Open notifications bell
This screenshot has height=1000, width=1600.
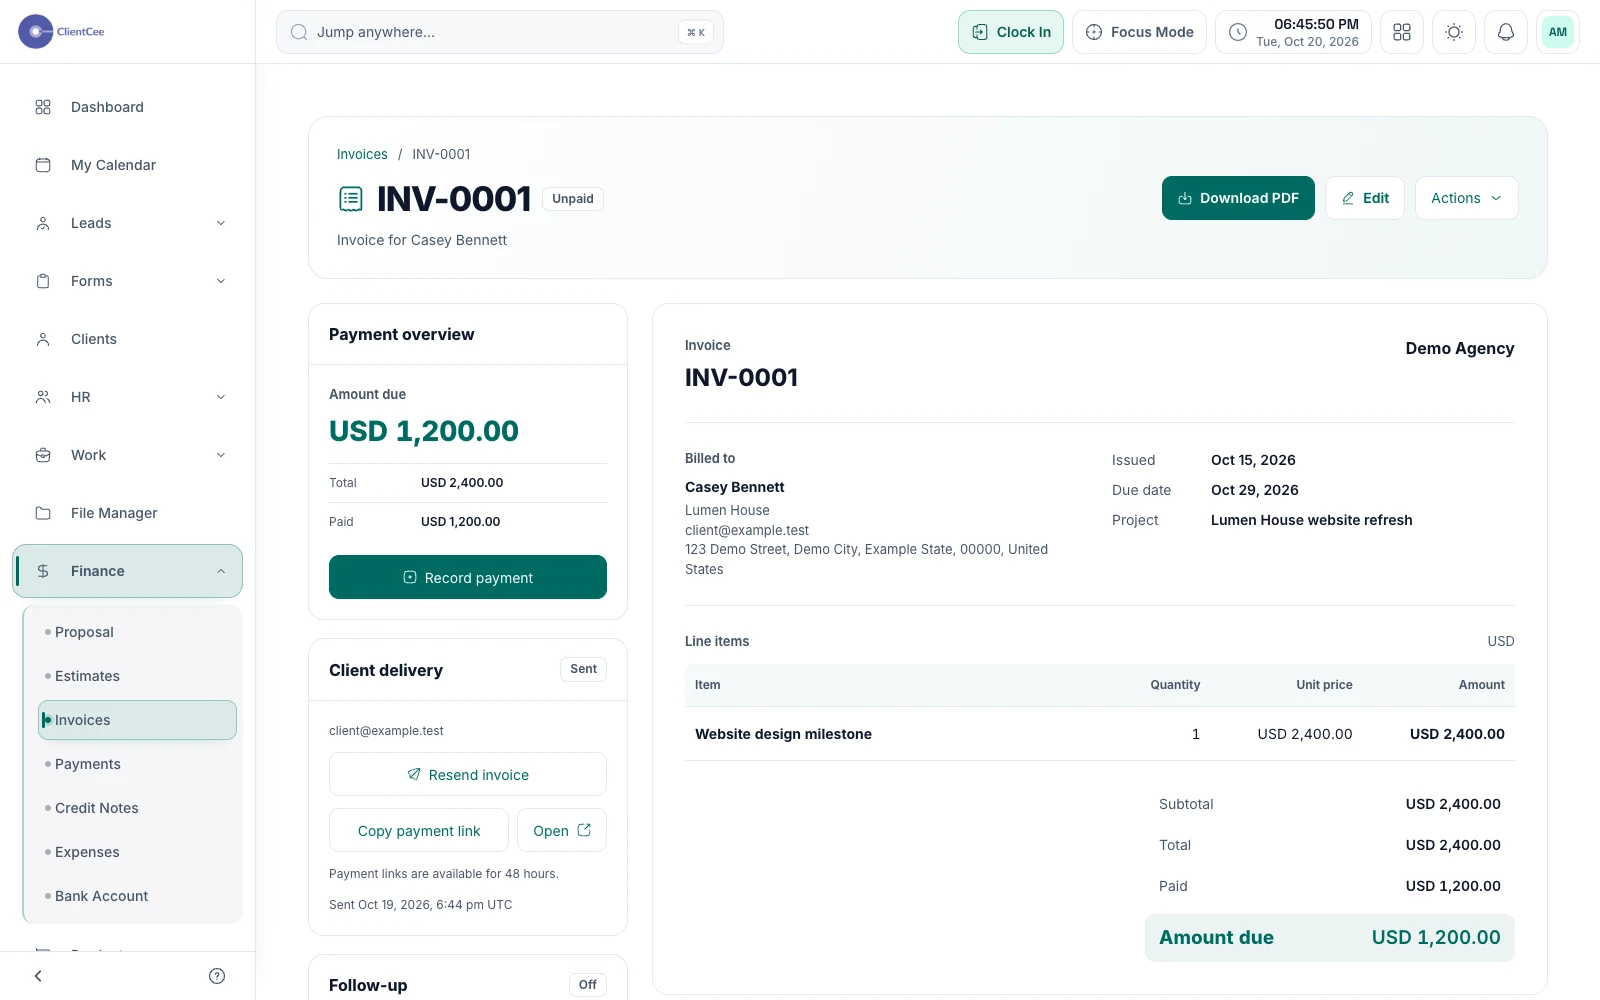tap(1506, 32)
